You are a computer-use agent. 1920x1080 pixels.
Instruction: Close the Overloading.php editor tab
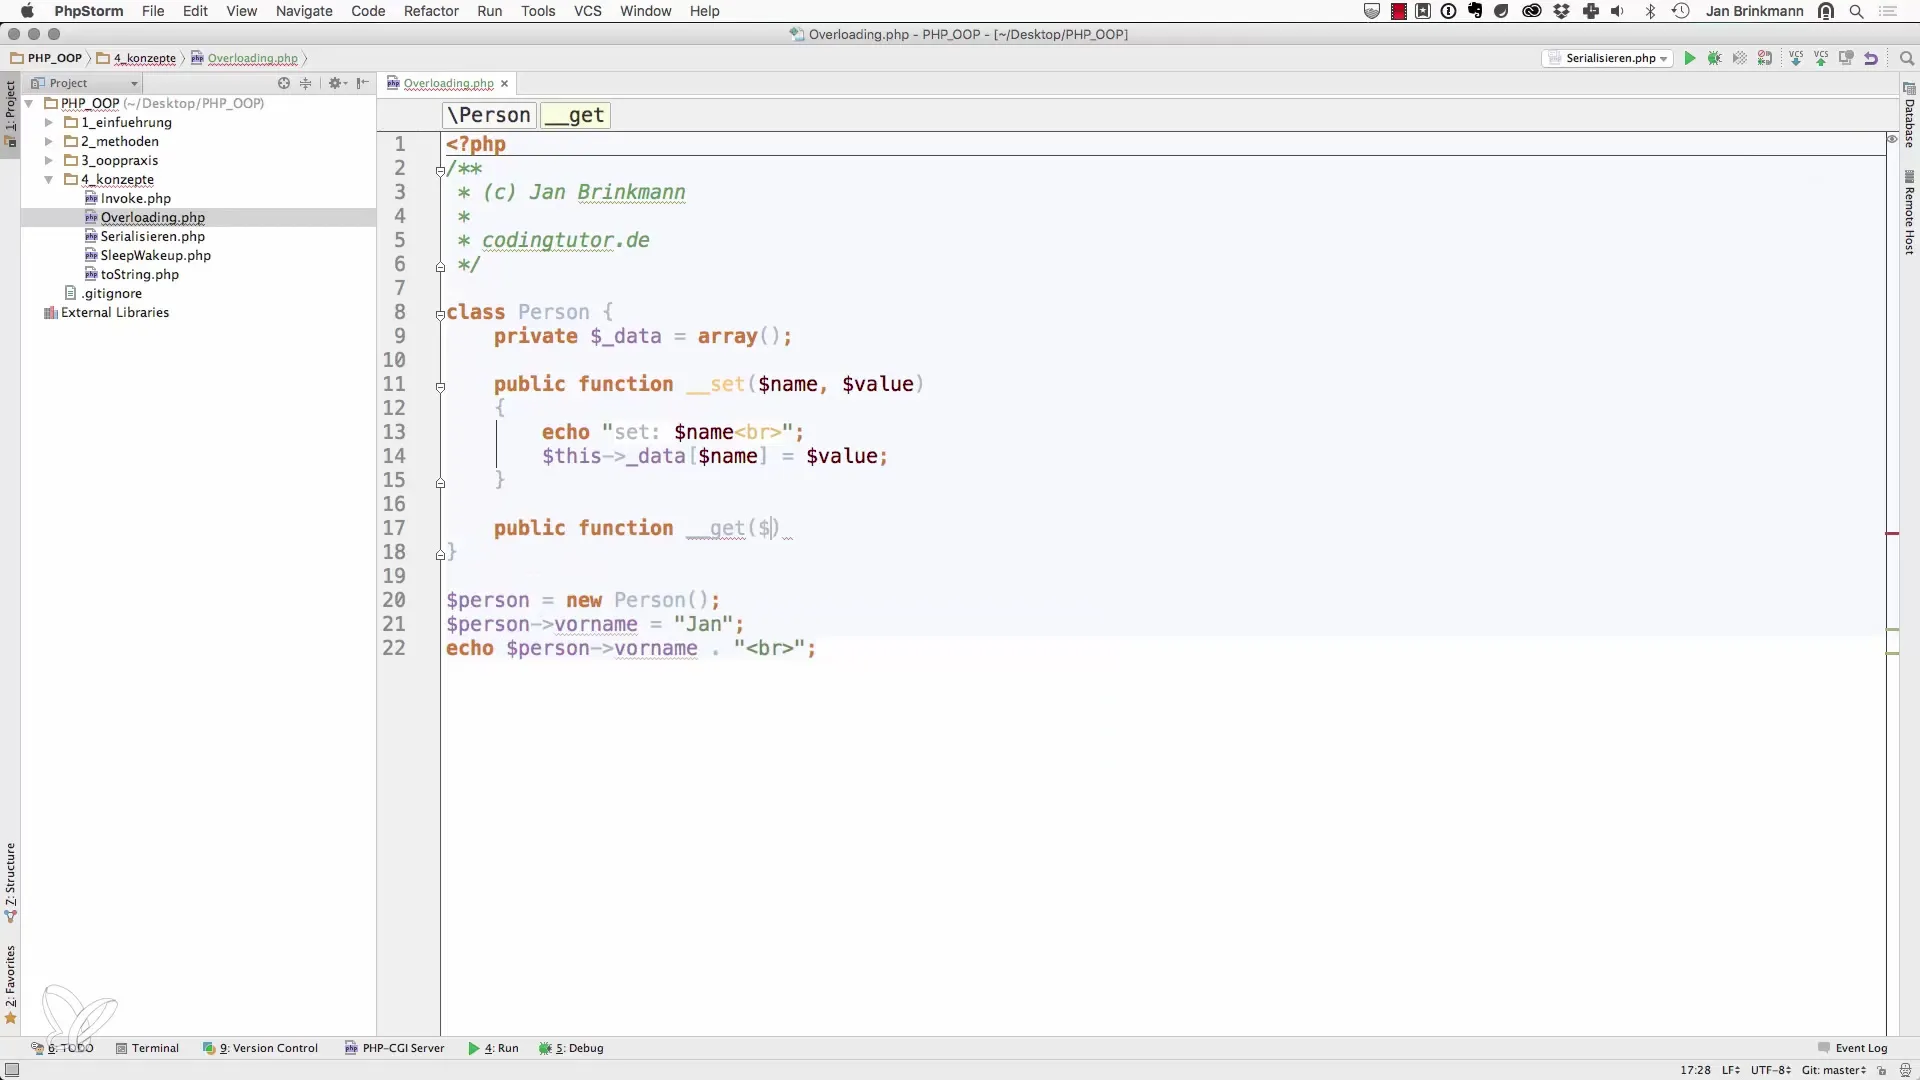coord(505,83)
